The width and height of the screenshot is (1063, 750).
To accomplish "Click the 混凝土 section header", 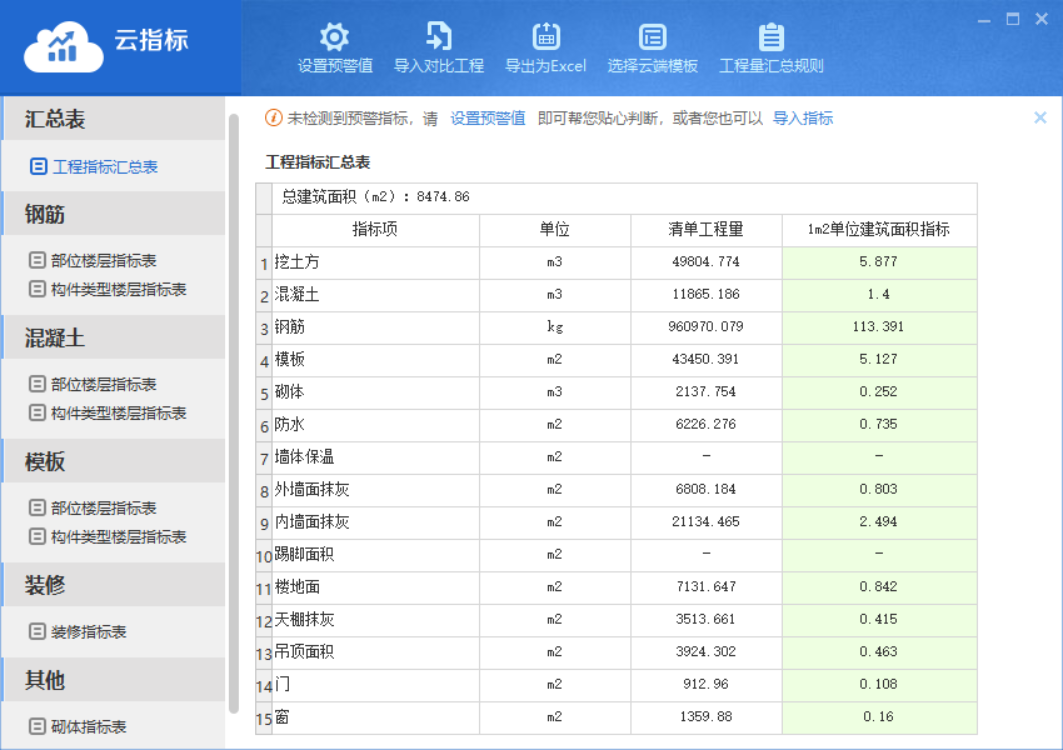I will coord(114,337).
